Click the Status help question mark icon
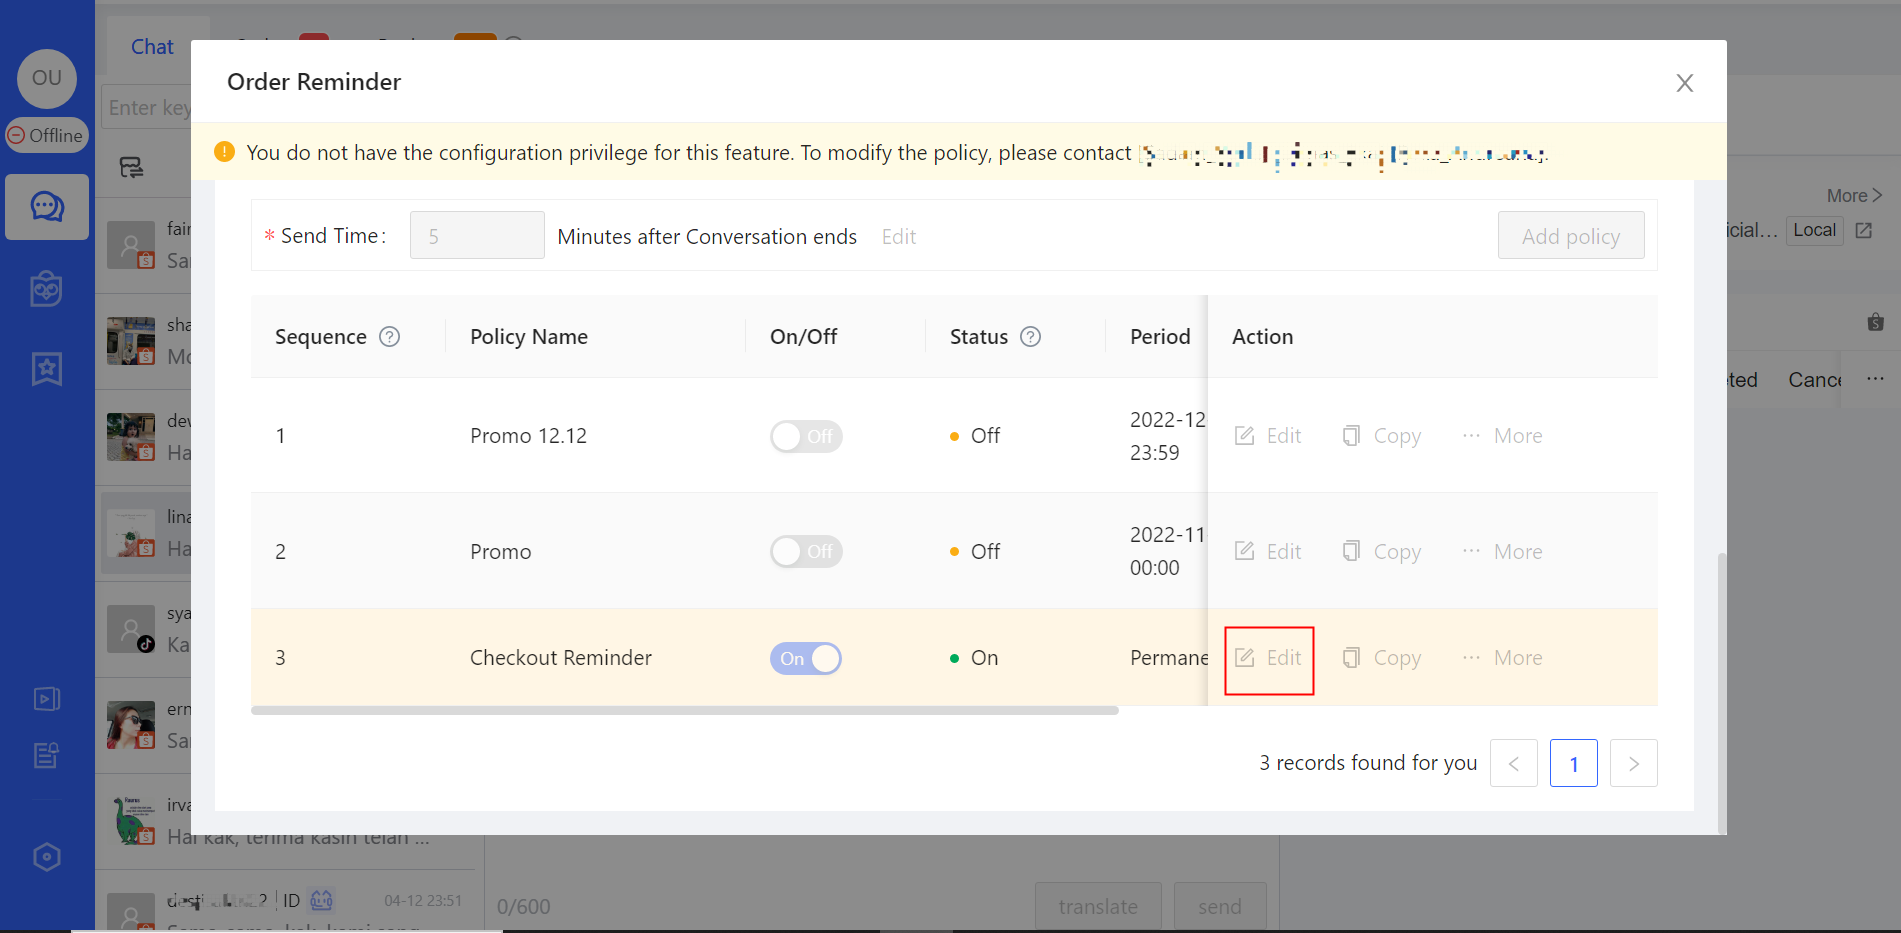This screenshot has height=933, width=1901. pyautogui.click(x=1030, y=337)
